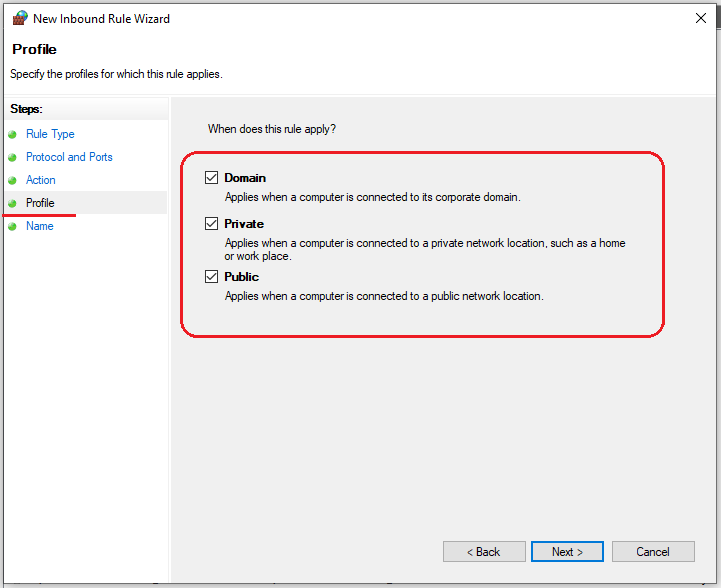Uncheck the Private profile checkbox
Viewport: 721px width, 588px height.
[x=211, y=224]
